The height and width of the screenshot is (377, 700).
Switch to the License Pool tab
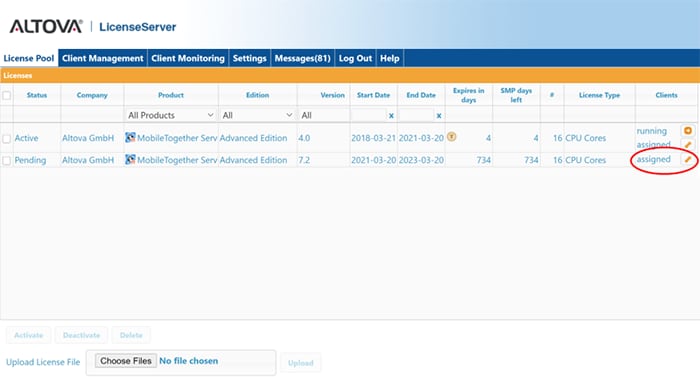(29, 58)
